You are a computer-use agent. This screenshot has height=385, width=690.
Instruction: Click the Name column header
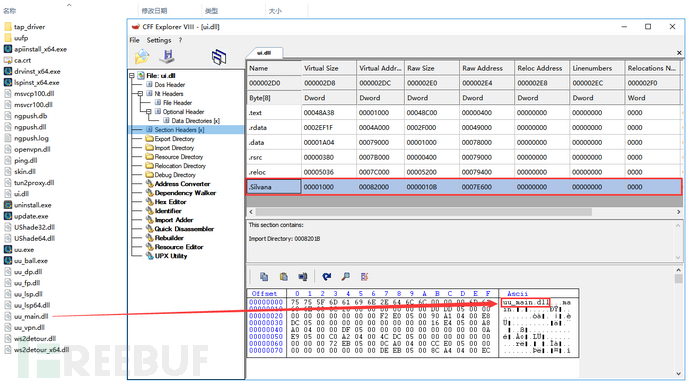tap(274, 68)
